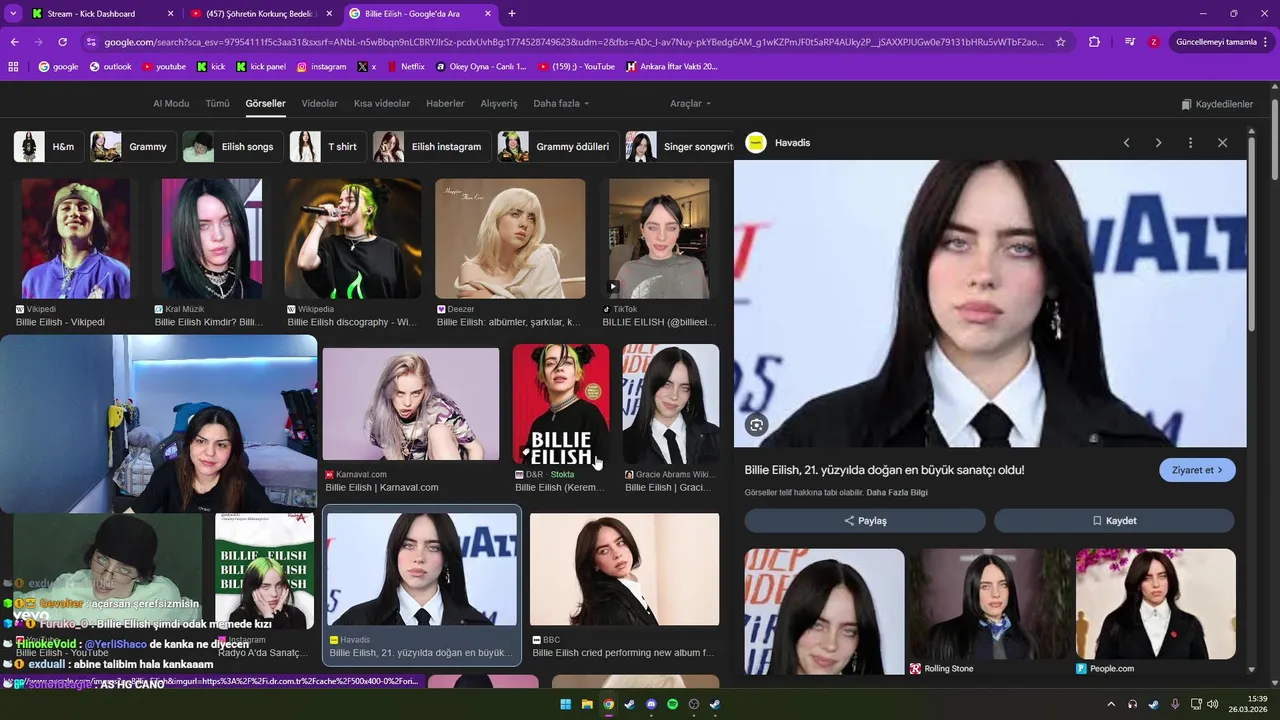Go back to previous browser page
This screenshot has width=1280, height=720.
pos(14,42)
